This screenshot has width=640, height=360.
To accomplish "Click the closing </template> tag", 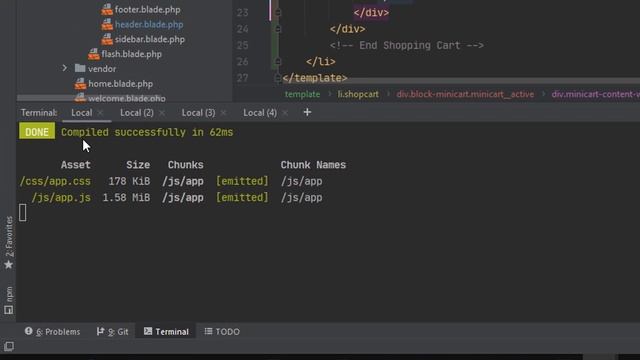I will point(315,78).
